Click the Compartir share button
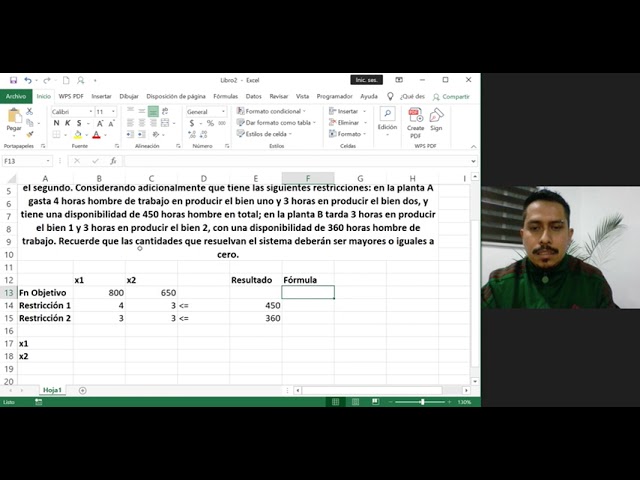This screenshot has height=480, width=640. [451, 97]
